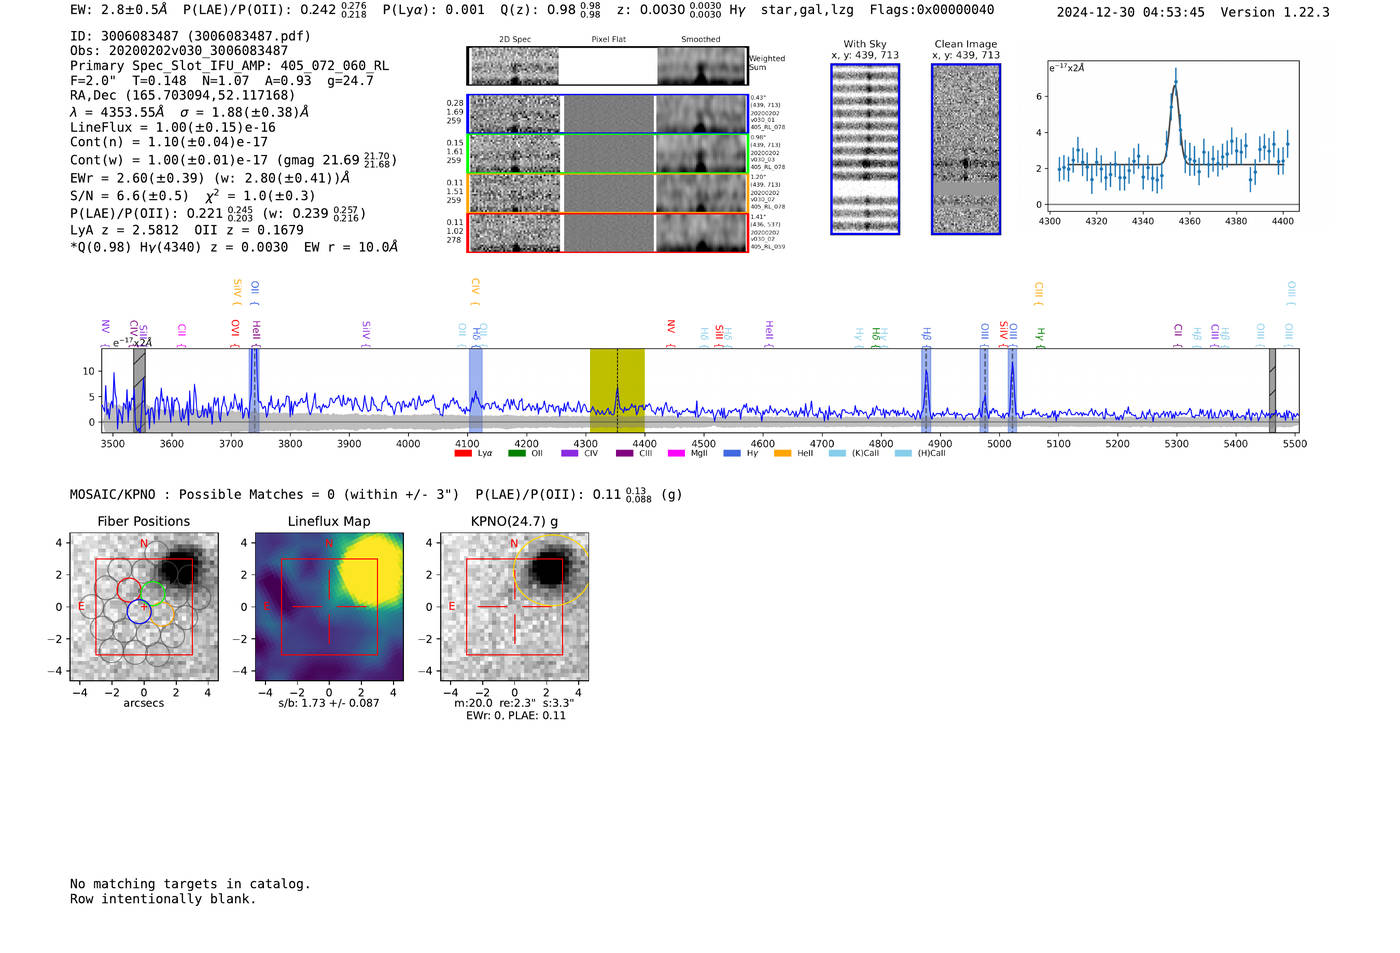This screenshot has width=1400, height=953.
Task: Click 'LineFlux = 1.00(±0.15)e-16' text
Action: coord(173,127)
